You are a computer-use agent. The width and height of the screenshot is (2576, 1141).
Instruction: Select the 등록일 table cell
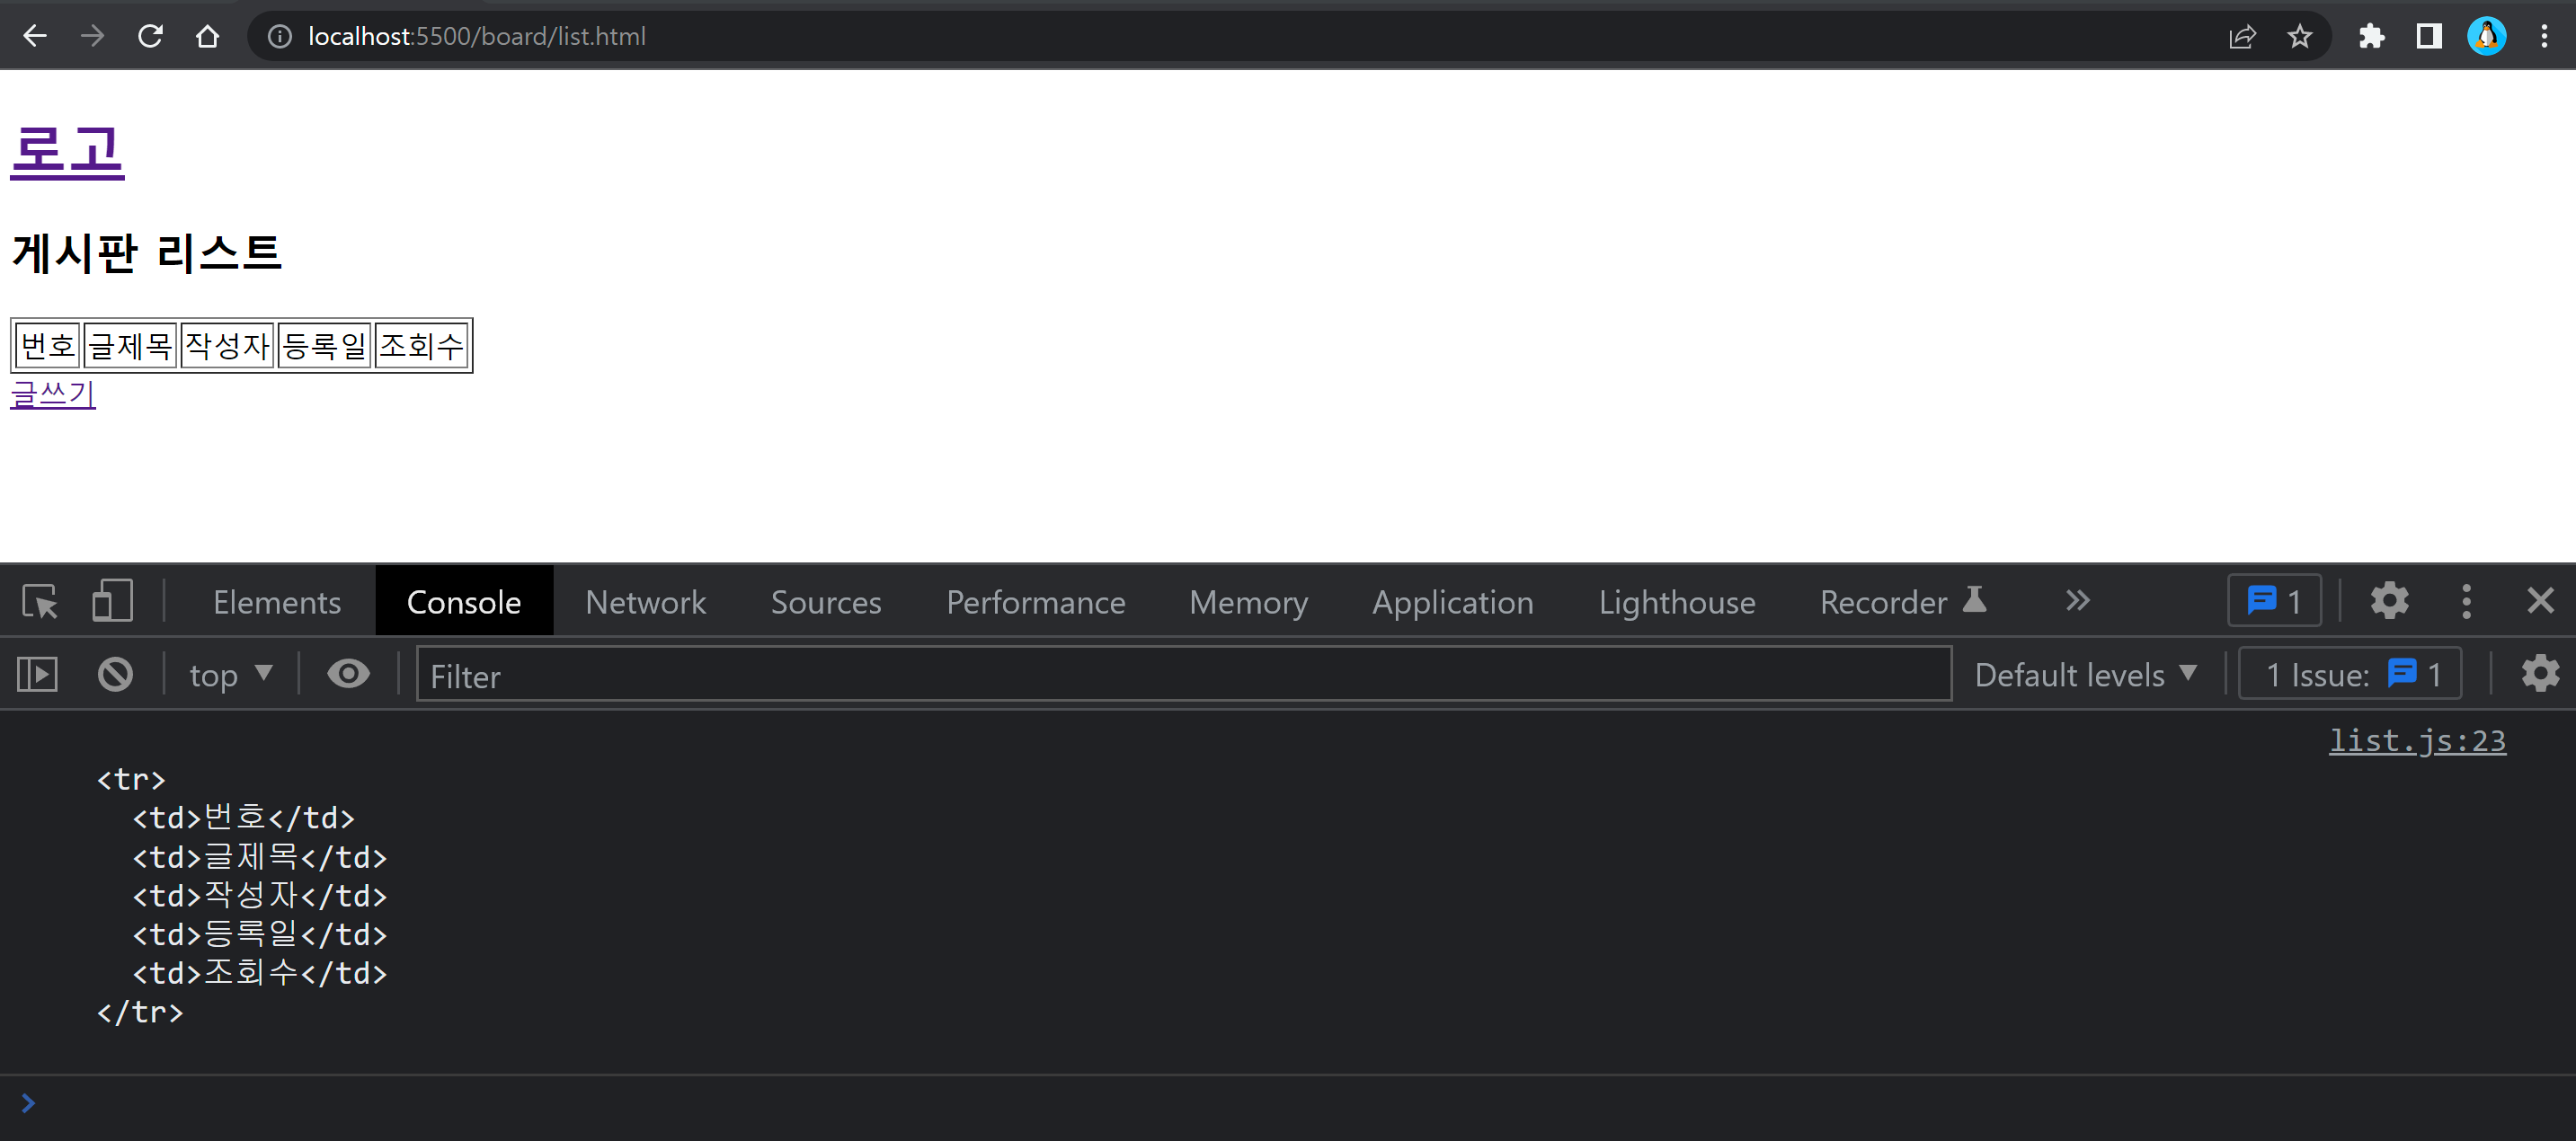[x=324, y=345]
